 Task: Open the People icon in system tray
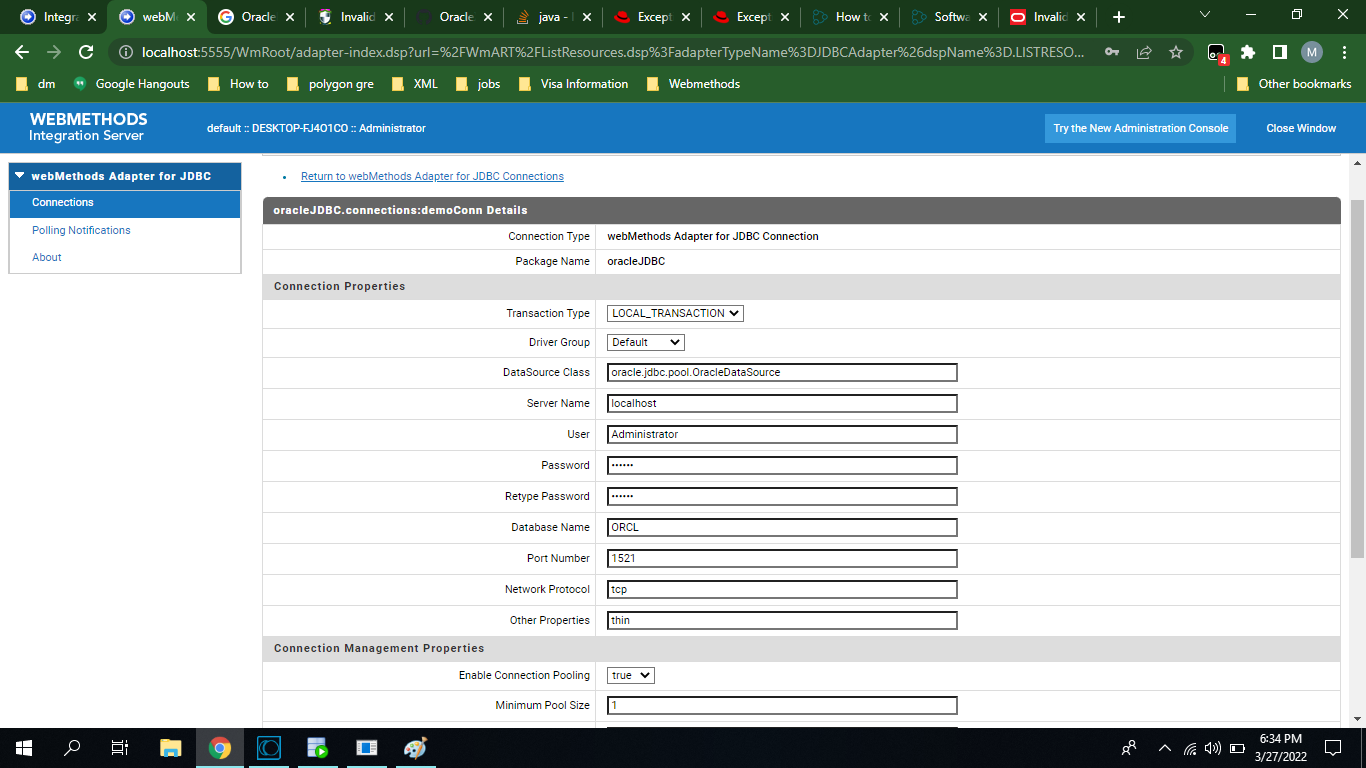pyautogui.click(x=1129, y=747)
